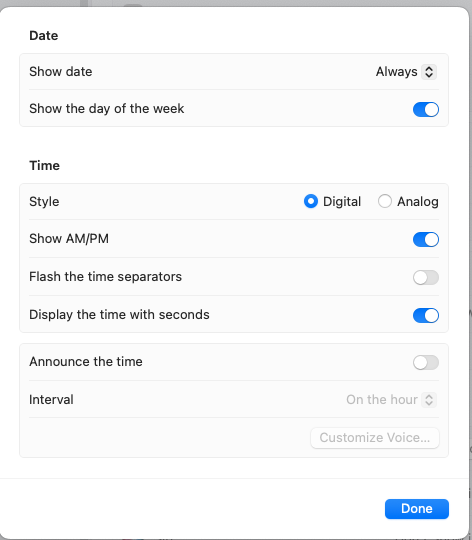Open the Show date popup chevrons

(x=429, y=72)
